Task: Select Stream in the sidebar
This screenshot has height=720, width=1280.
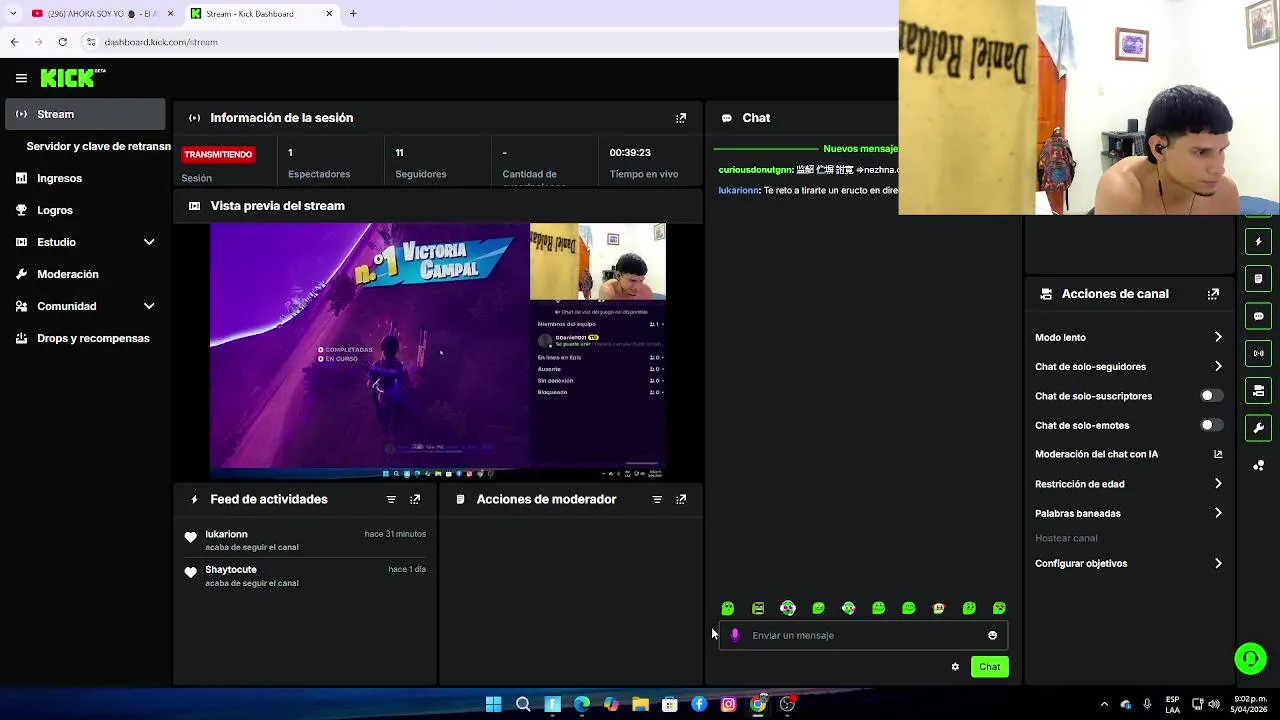Action: (x=85, y=114)
